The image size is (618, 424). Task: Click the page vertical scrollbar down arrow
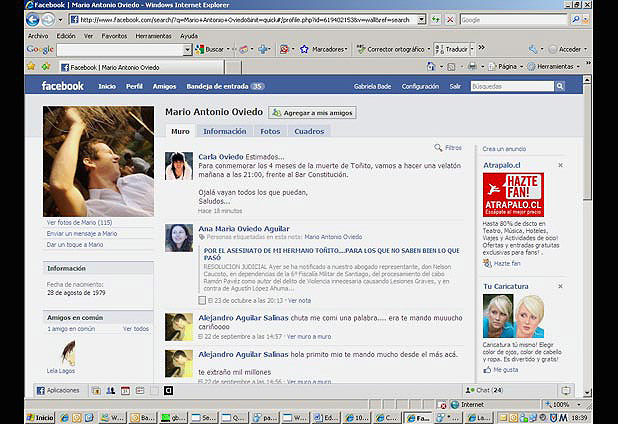pyautogui.click(x=587, y=392)
